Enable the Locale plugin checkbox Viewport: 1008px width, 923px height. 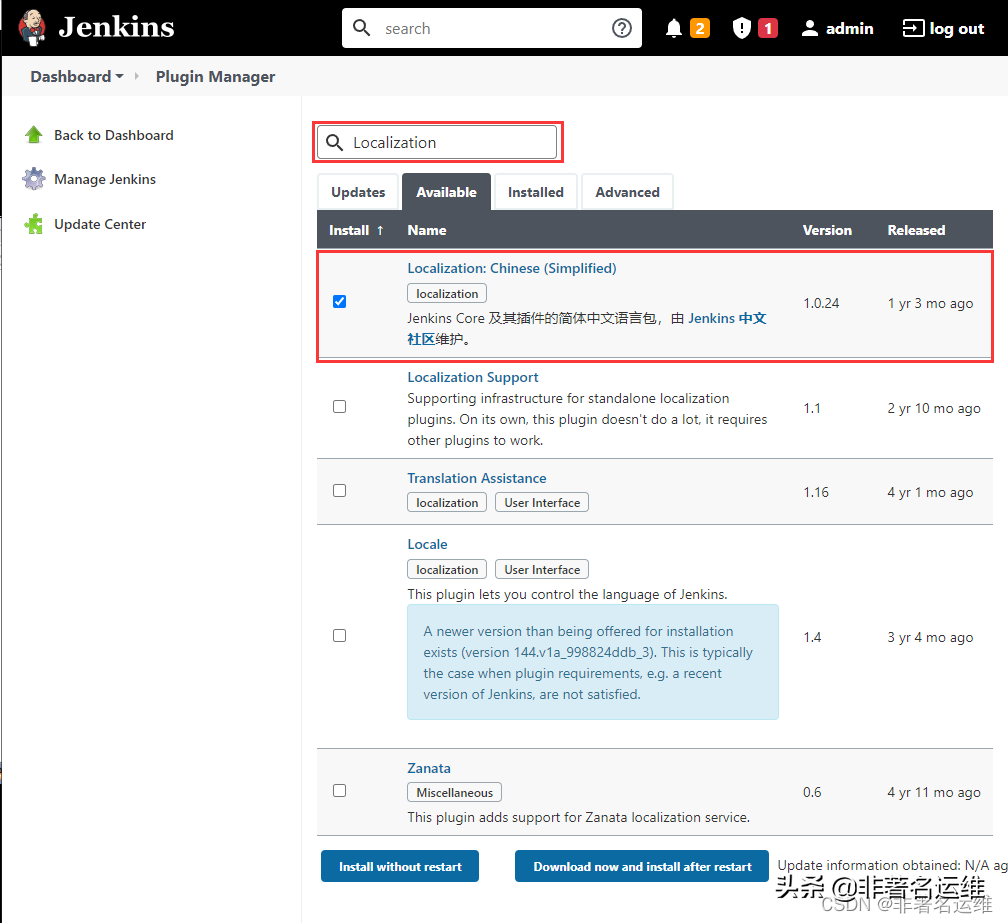click(x=339, y=635)
